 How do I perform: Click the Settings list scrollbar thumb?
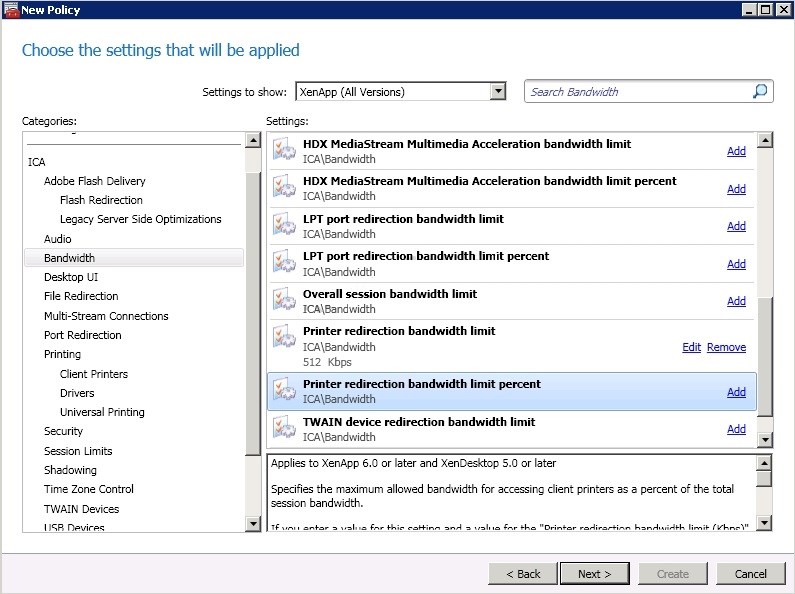point(765,355)
